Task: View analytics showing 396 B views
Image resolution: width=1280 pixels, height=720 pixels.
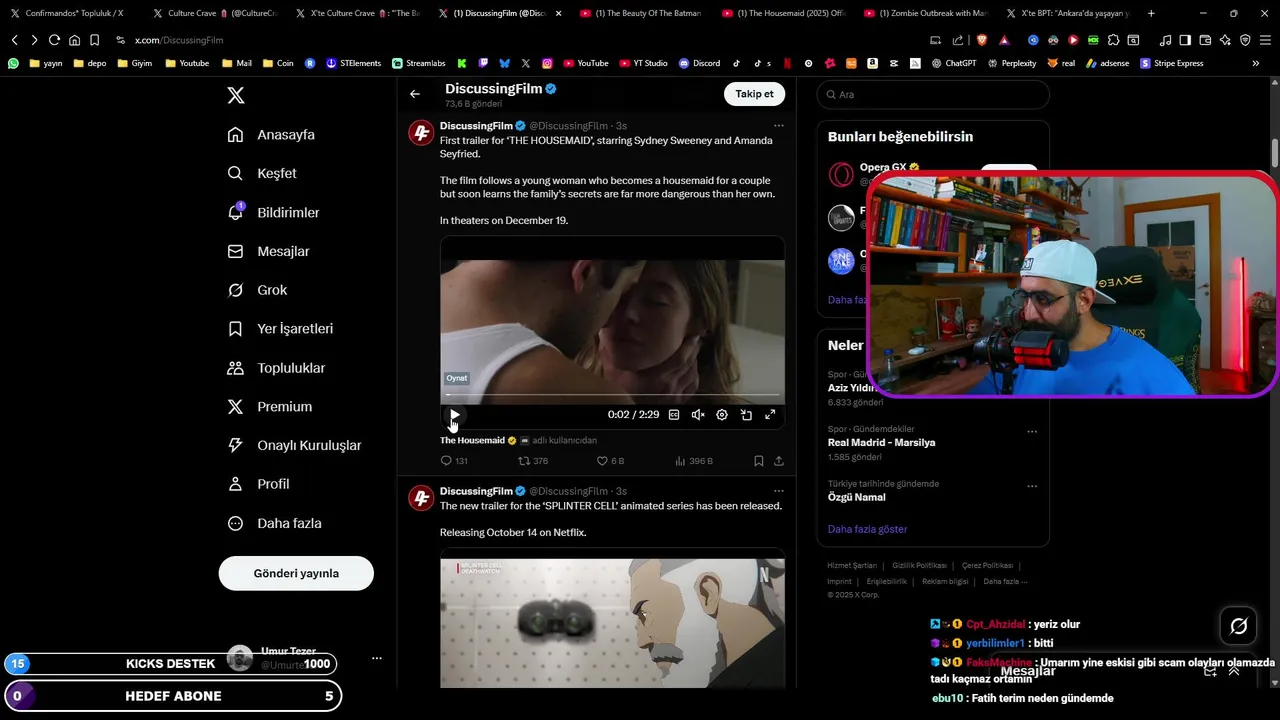Action: [x=694, y=461]
